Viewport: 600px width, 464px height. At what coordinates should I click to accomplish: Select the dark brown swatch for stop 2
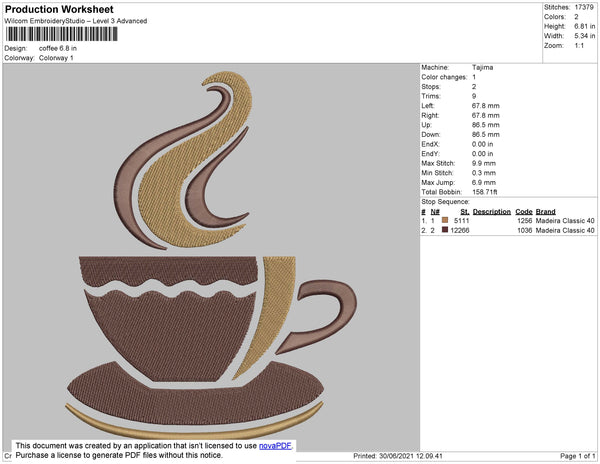click(445, 230)
